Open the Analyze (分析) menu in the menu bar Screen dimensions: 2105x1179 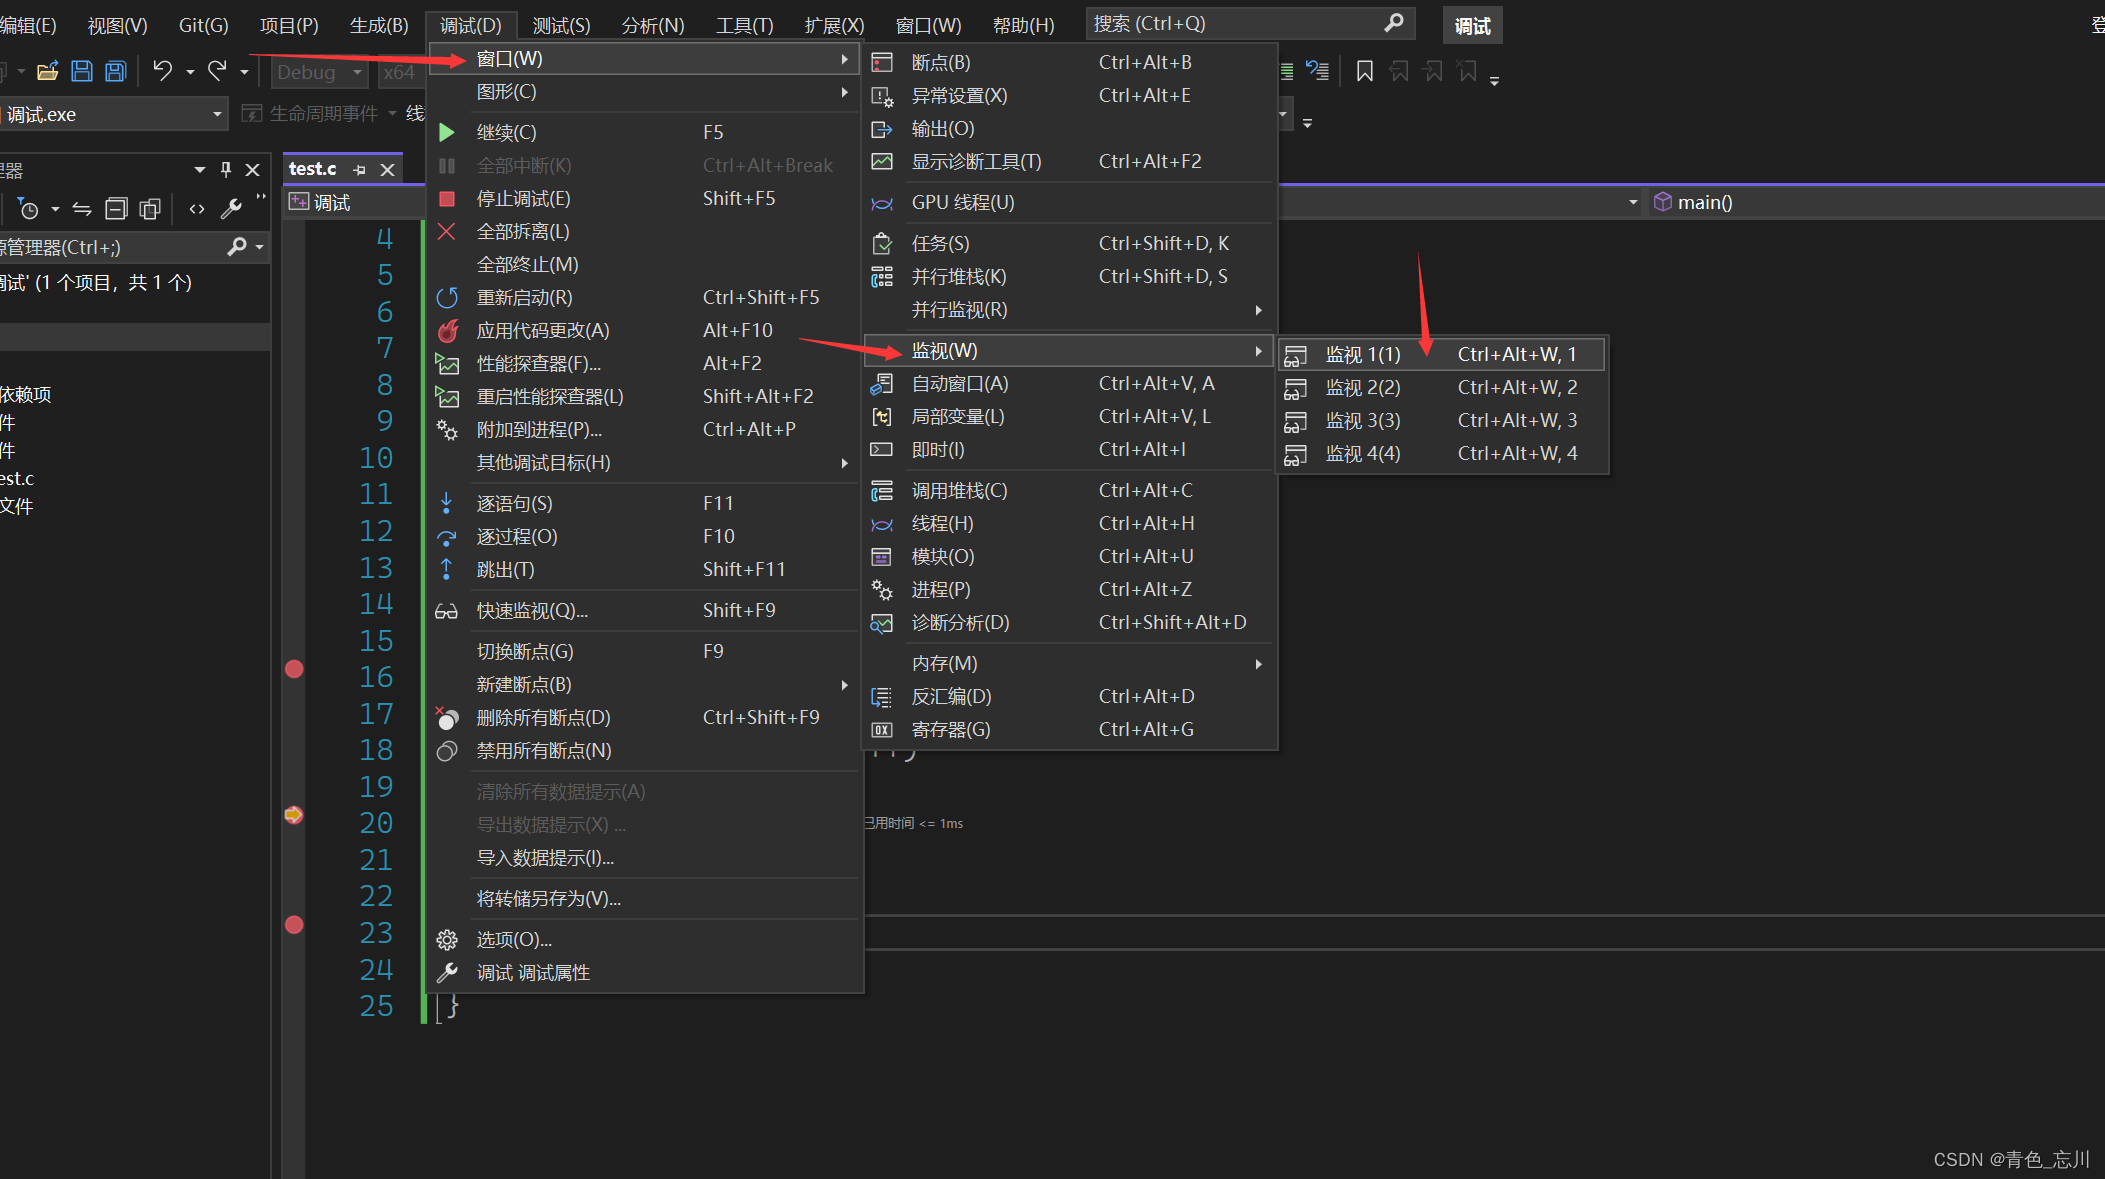pos(652,25)
